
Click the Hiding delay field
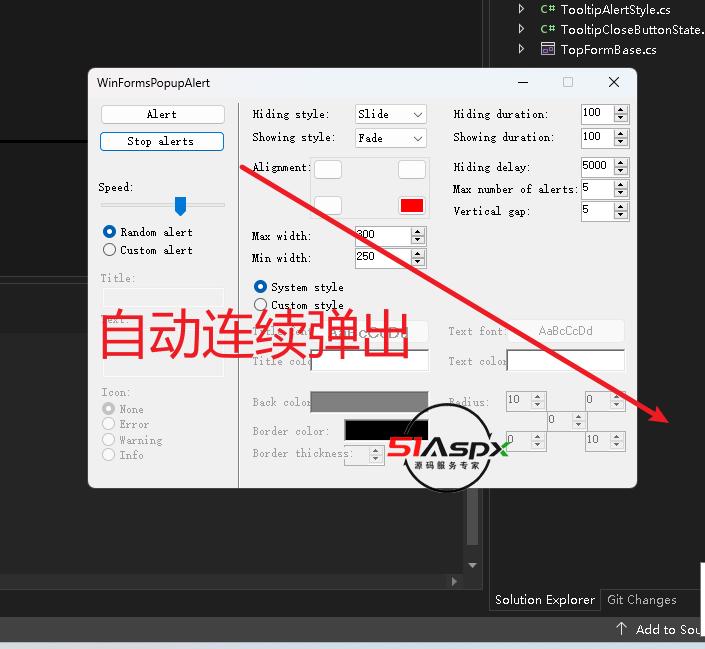tap(597, 167)
